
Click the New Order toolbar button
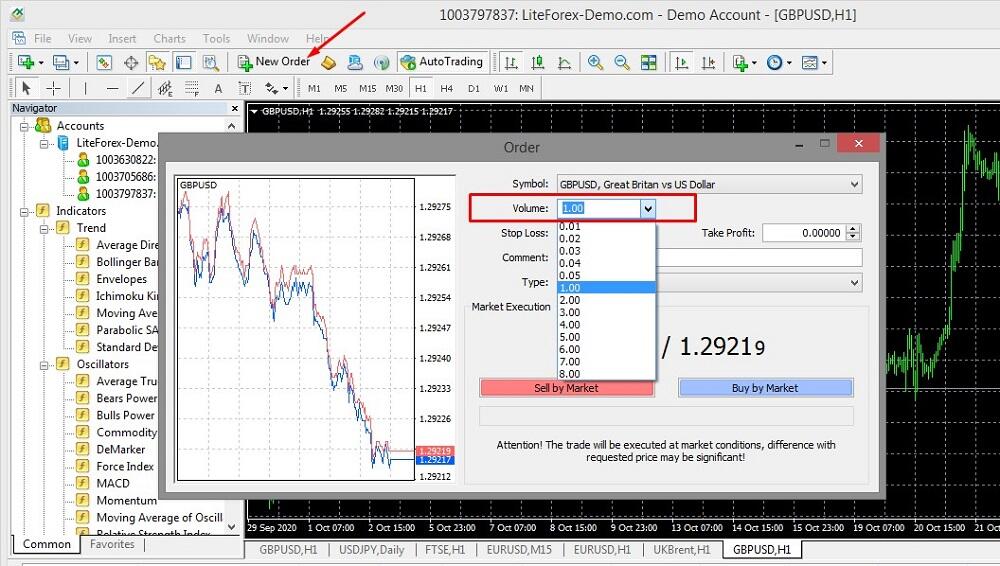[274, 62]
